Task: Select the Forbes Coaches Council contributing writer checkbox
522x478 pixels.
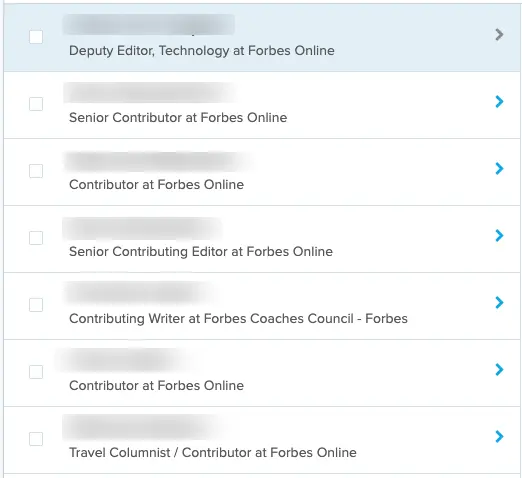Action: click(36, 305)
